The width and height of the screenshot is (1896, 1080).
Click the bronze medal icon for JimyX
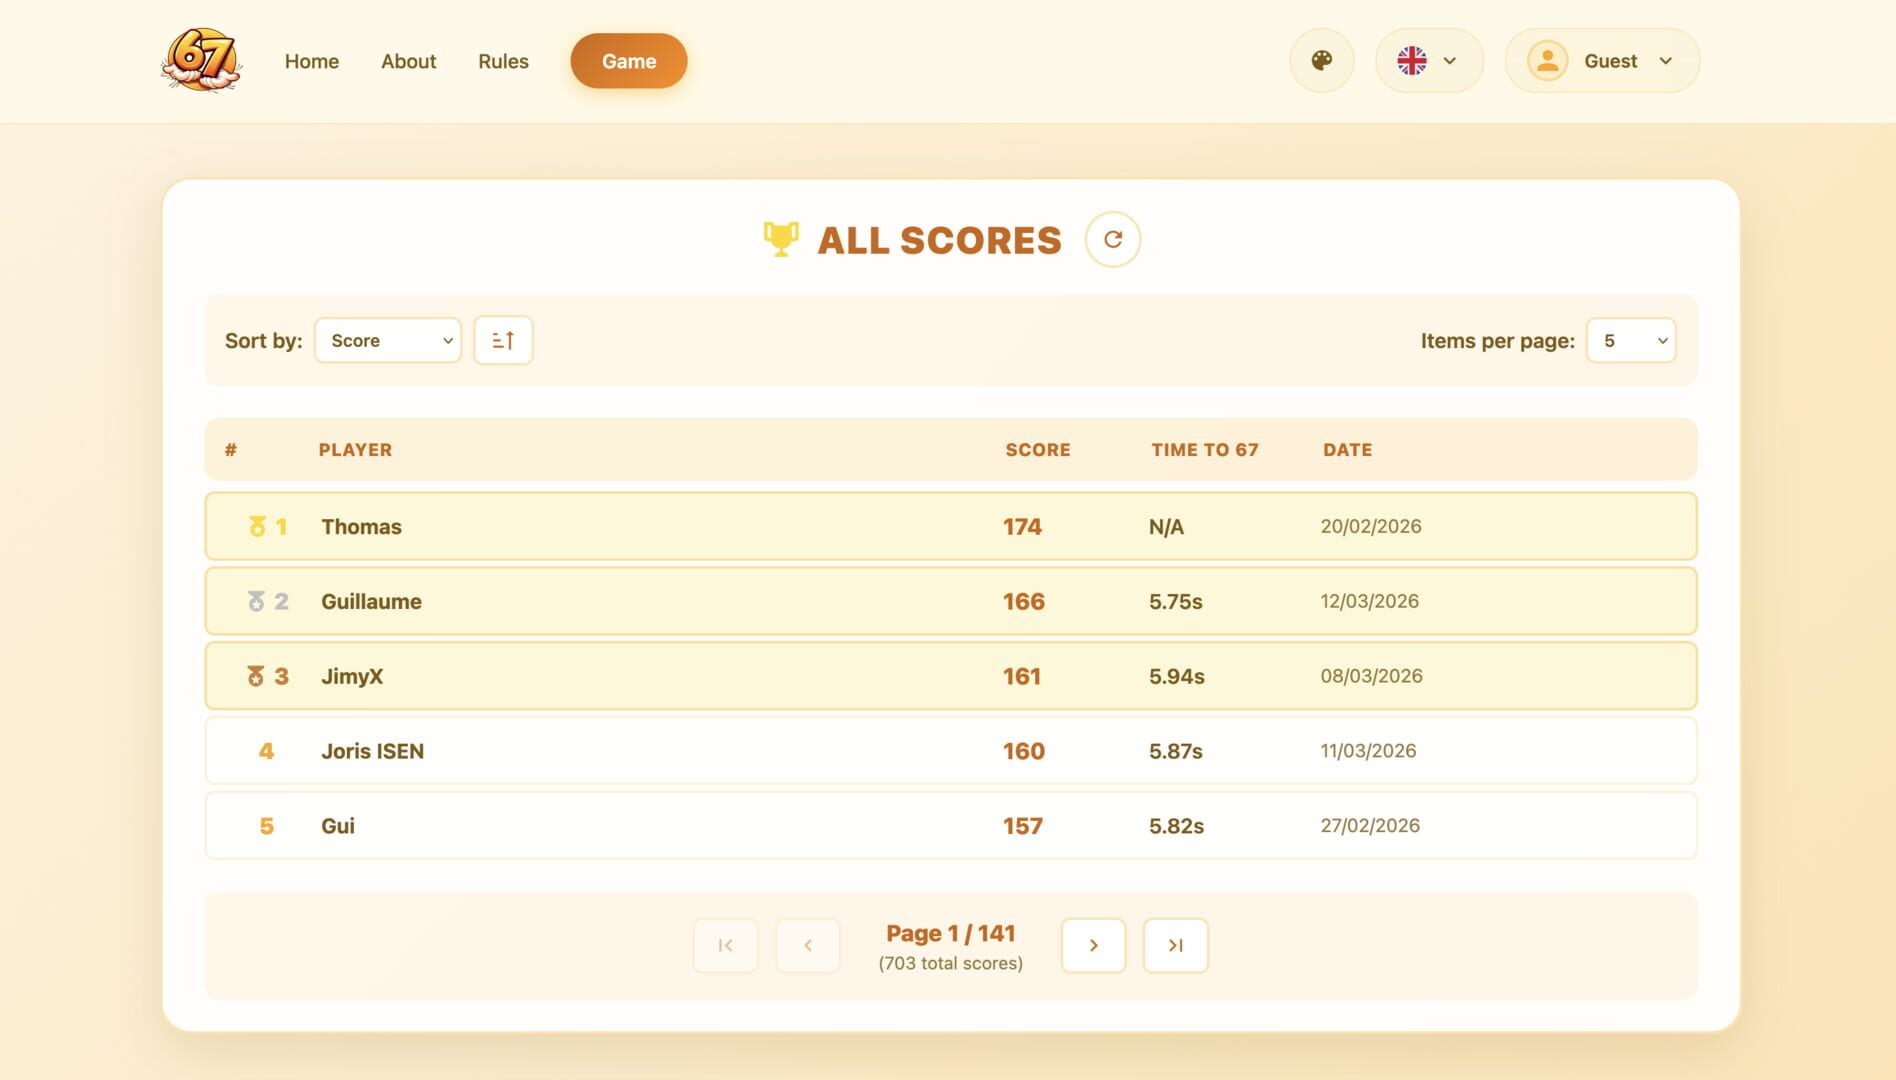pos(255,677)
